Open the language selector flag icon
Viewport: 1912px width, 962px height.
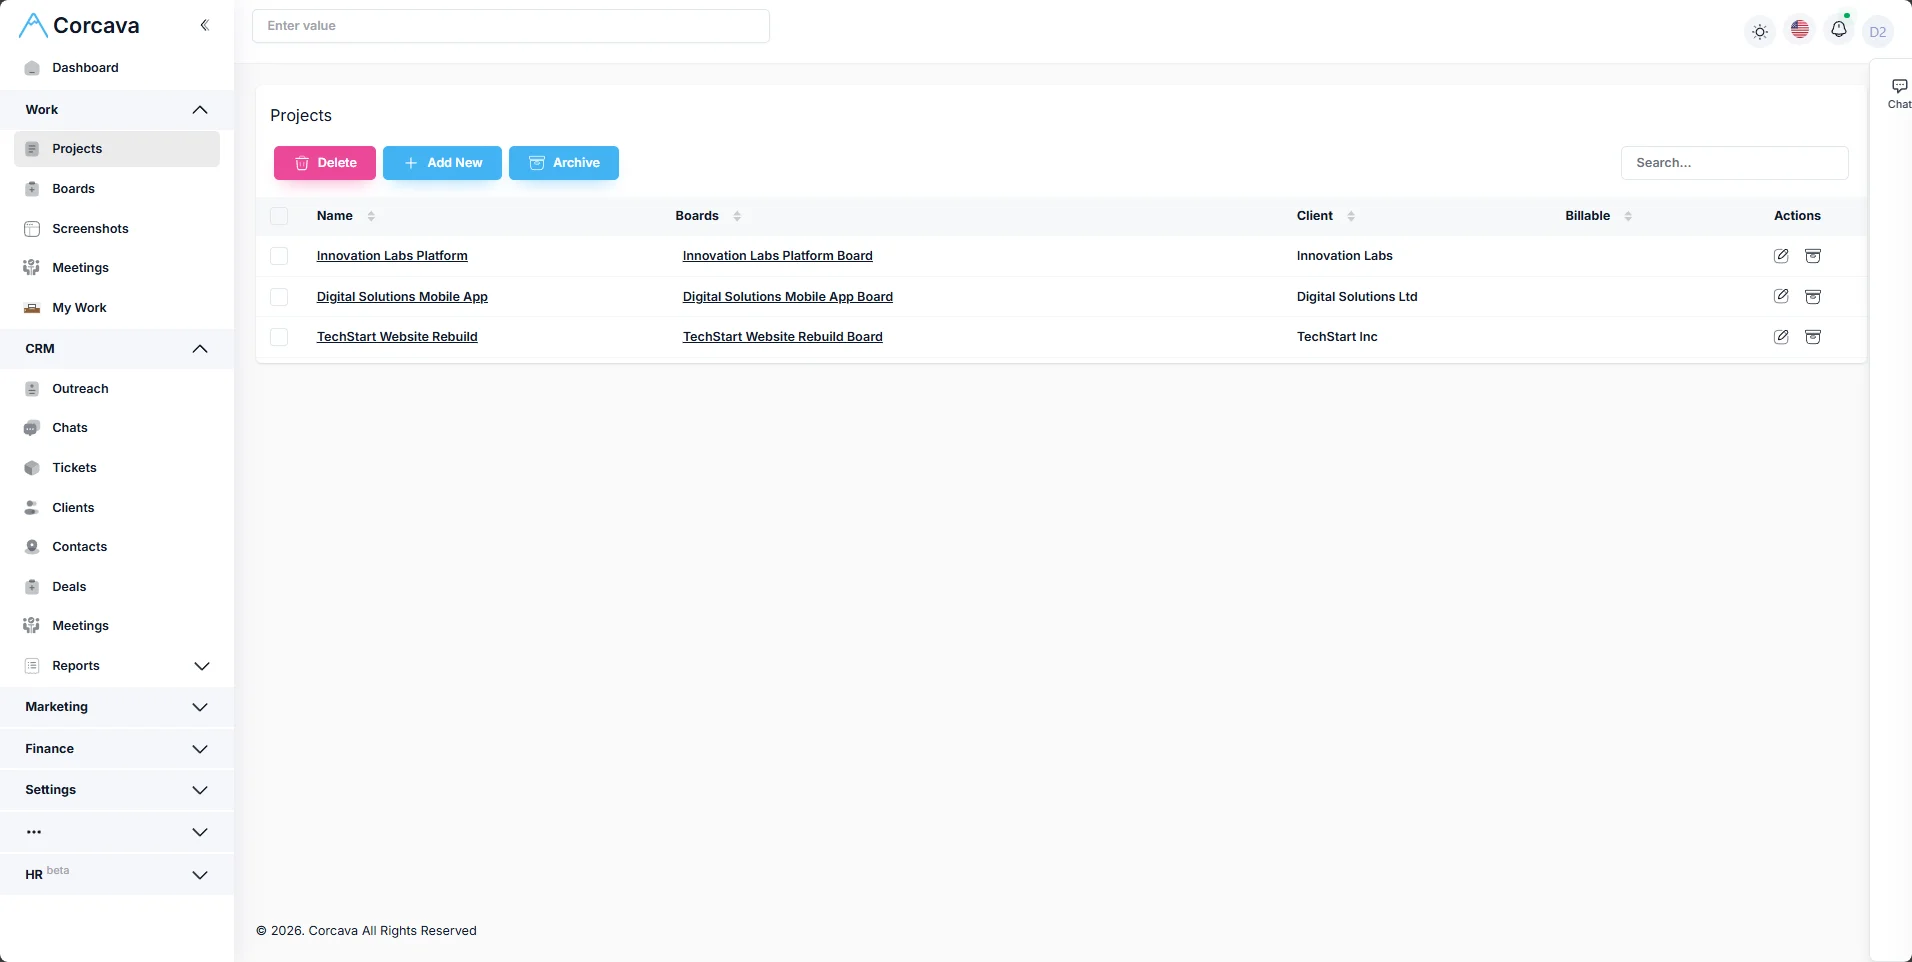click(x=1801, y=30)
